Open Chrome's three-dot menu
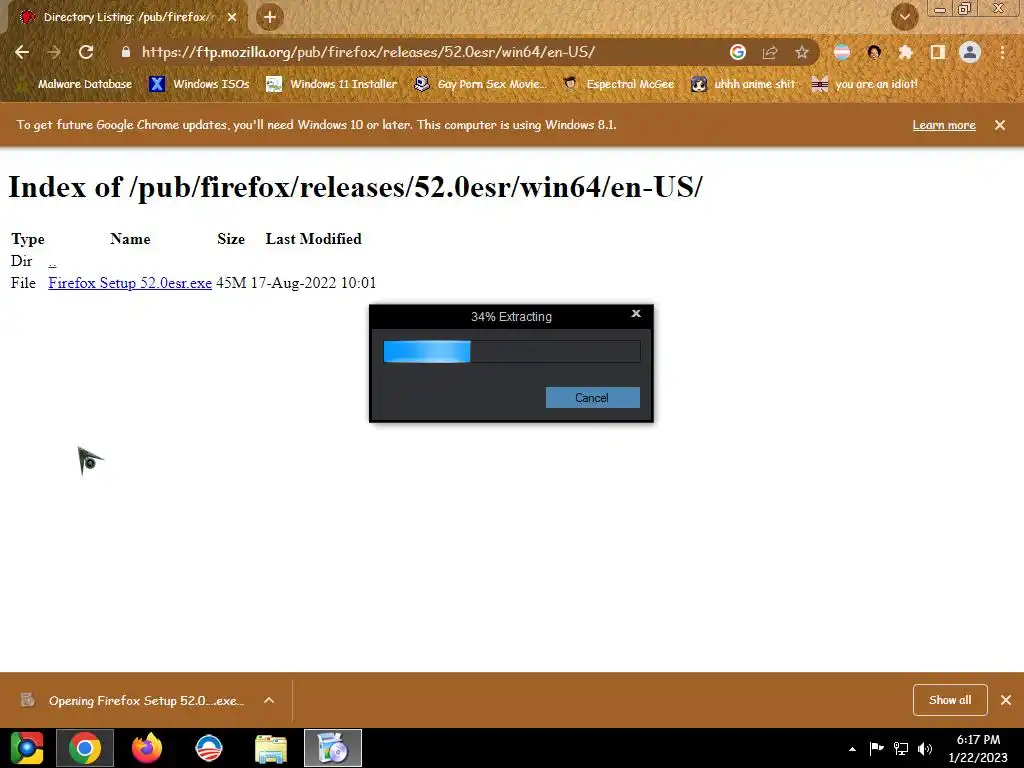This screenshot has height=768, width=1024. point(1002,52)
